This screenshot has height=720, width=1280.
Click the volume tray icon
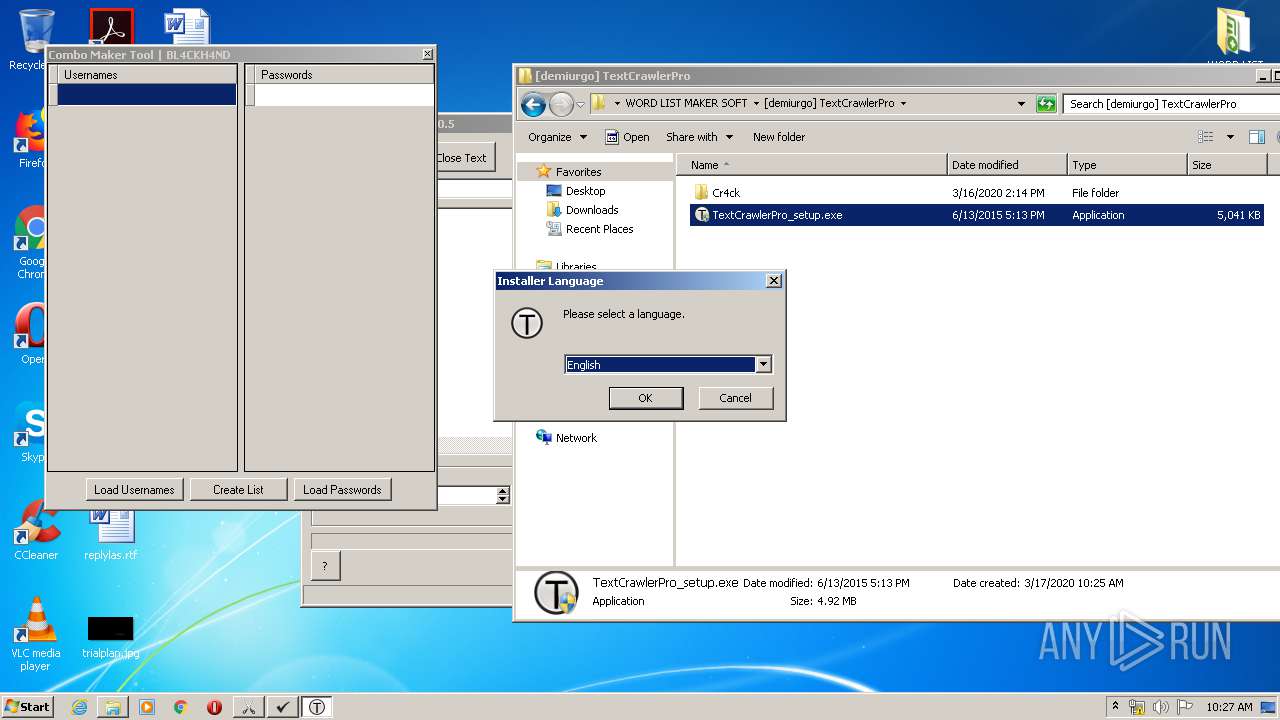(1160, 707)
